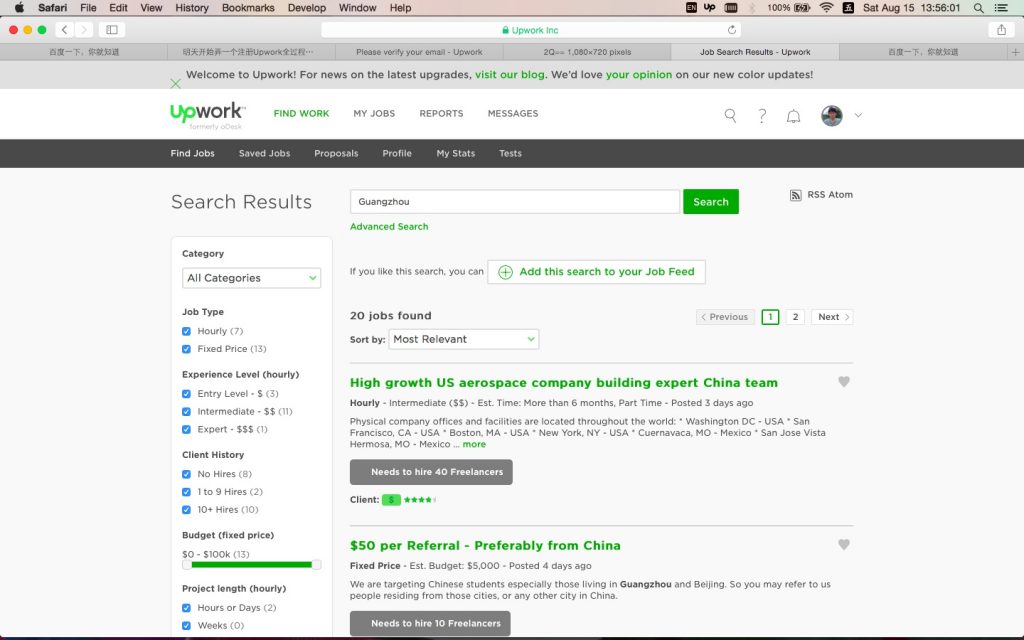The image size is (1024, 640).
Task: Jump to results page 2
Action: coord(795,317)
